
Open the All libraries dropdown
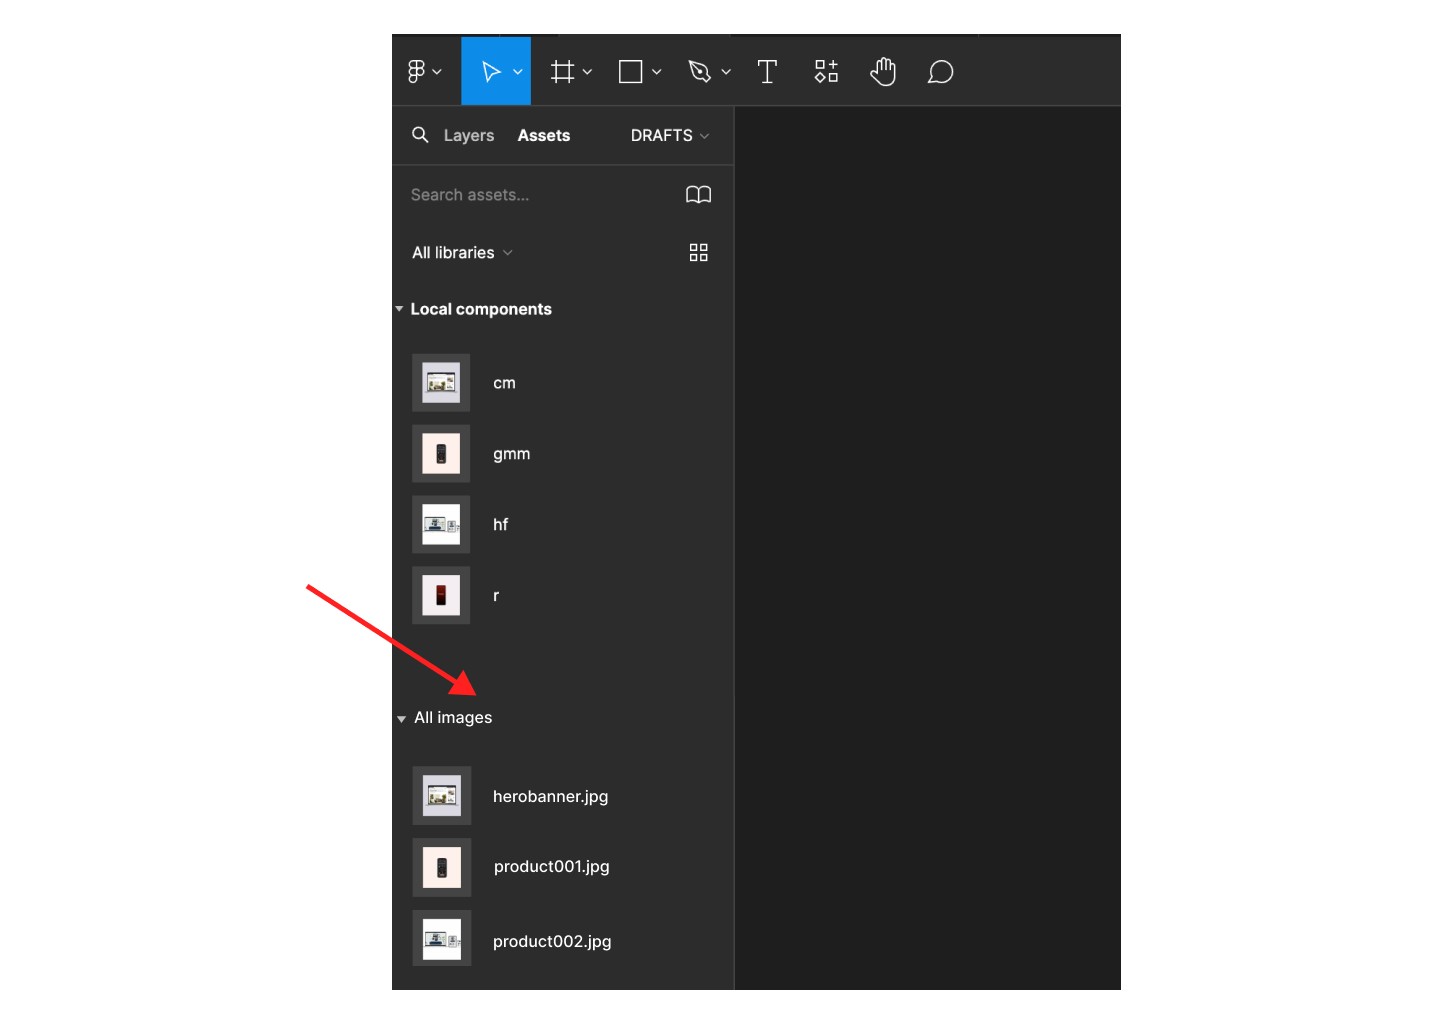[x=462, y=253]
